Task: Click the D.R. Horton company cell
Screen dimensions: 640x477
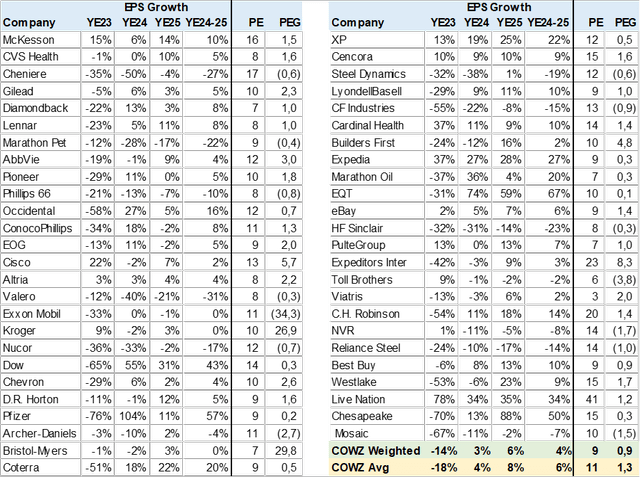Action: (x=40, y=399)
